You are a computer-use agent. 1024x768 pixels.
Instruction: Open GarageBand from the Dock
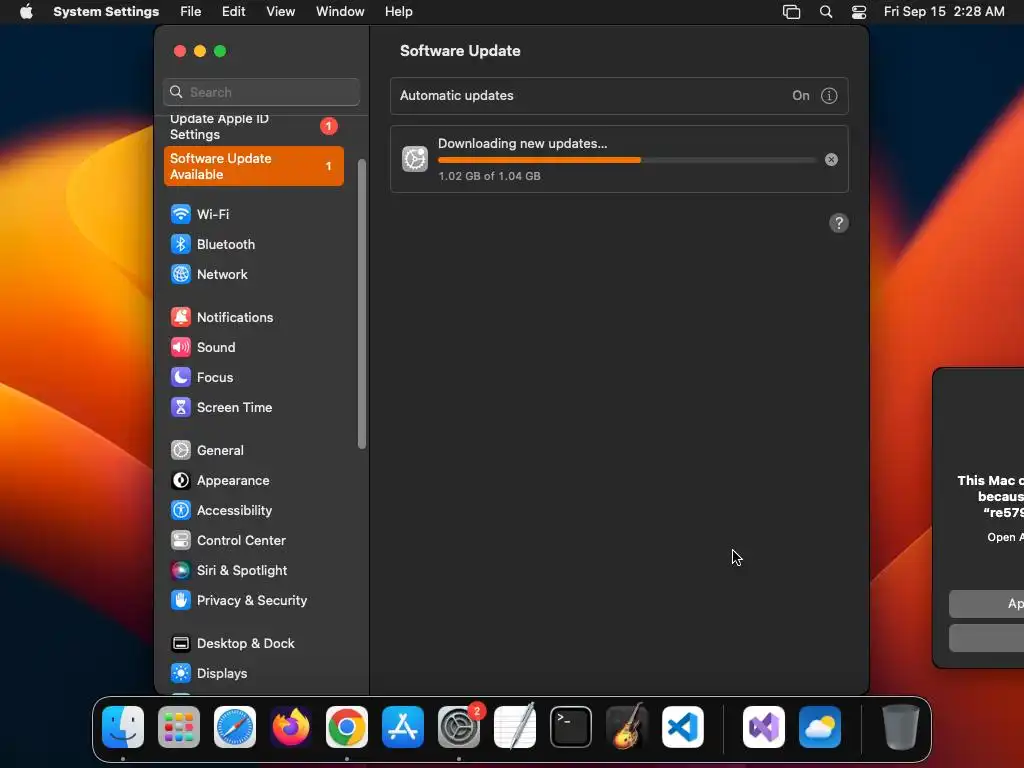(627, 727)
